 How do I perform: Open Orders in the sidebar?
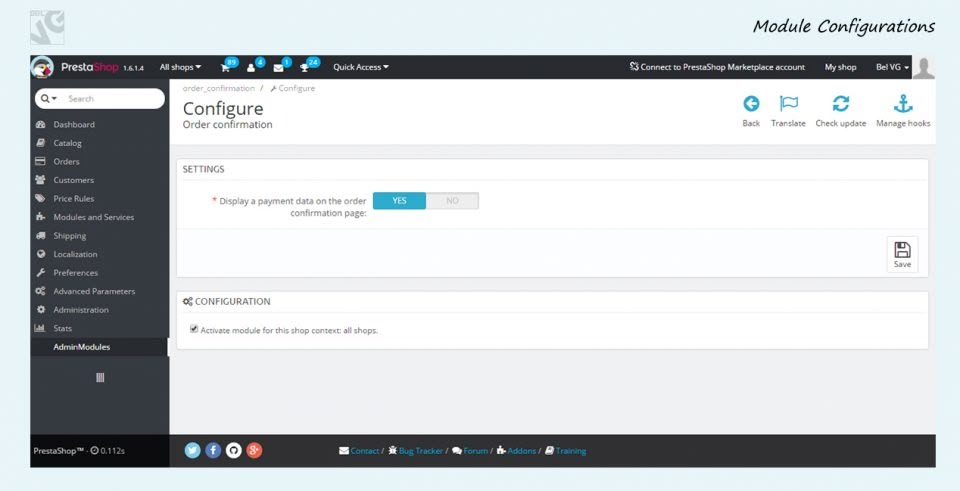click(66, 162)
